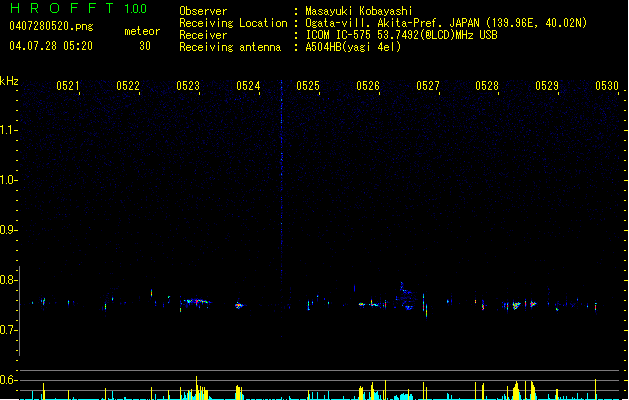This screenshot has height=400, width=629.
Task: Select the file name 0407280520.png
Action: tap(51, 26)
